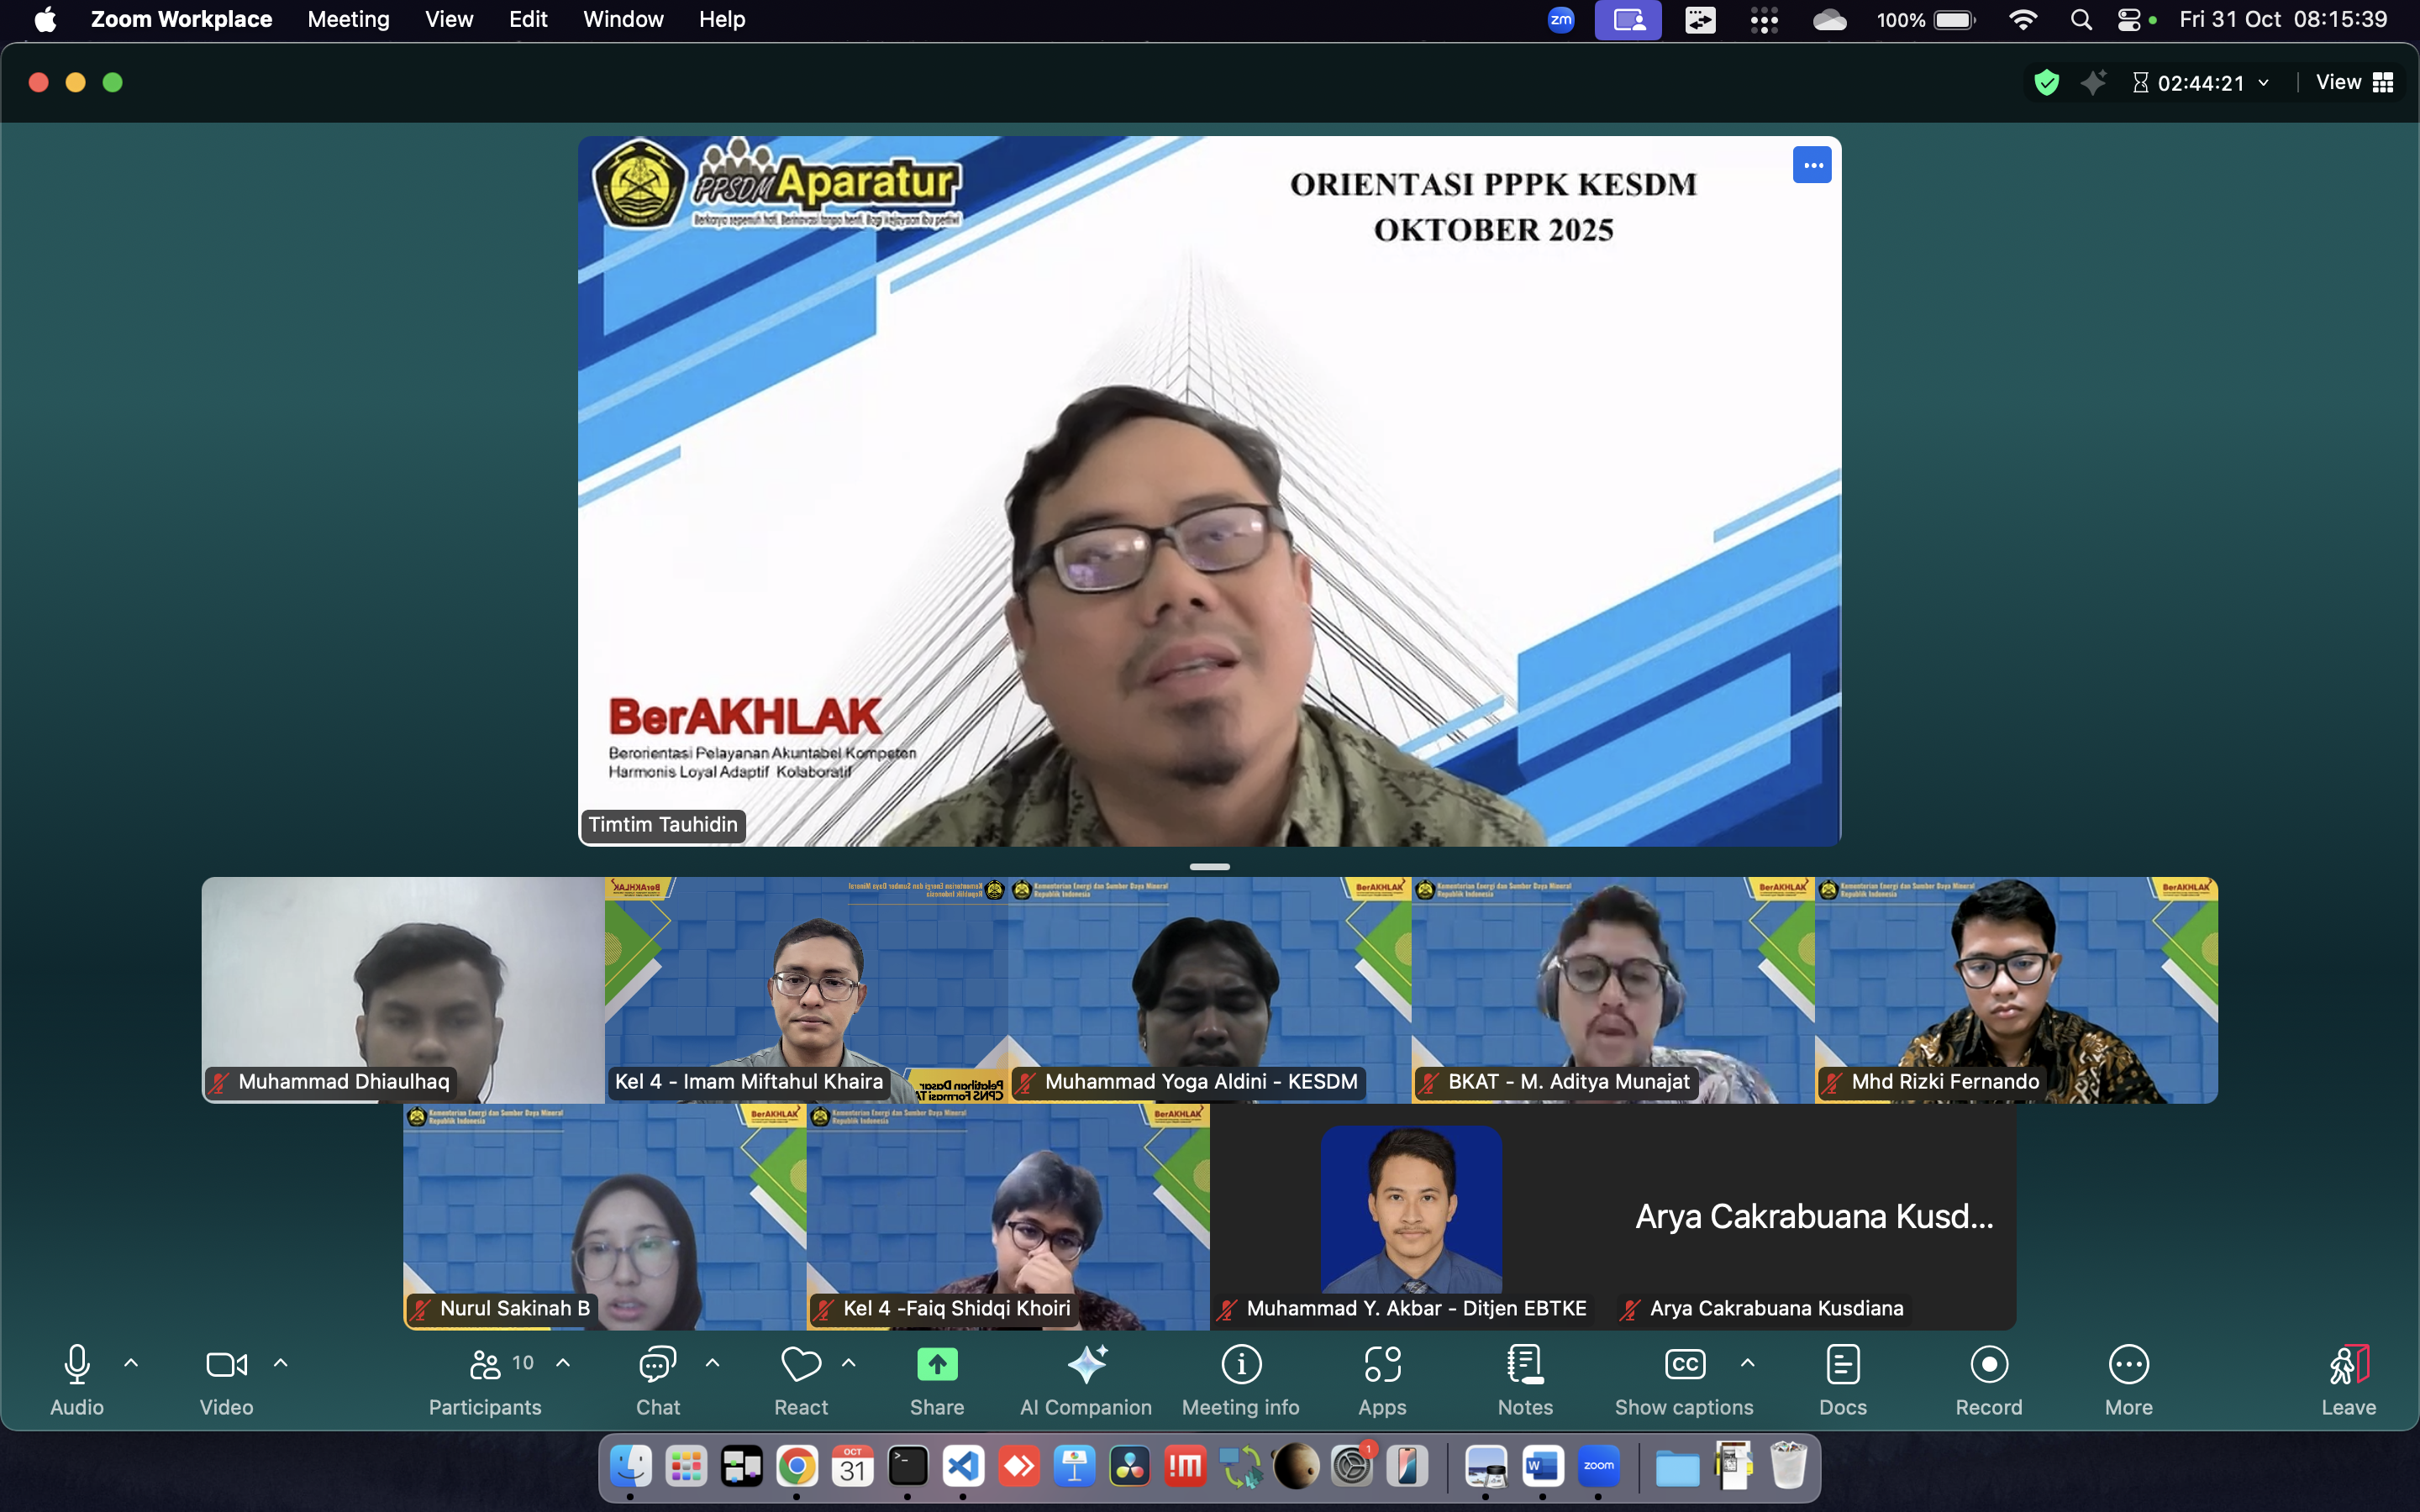Toggle Show captions on
The image size is (2420, 1512).
pos(1684,1366)
